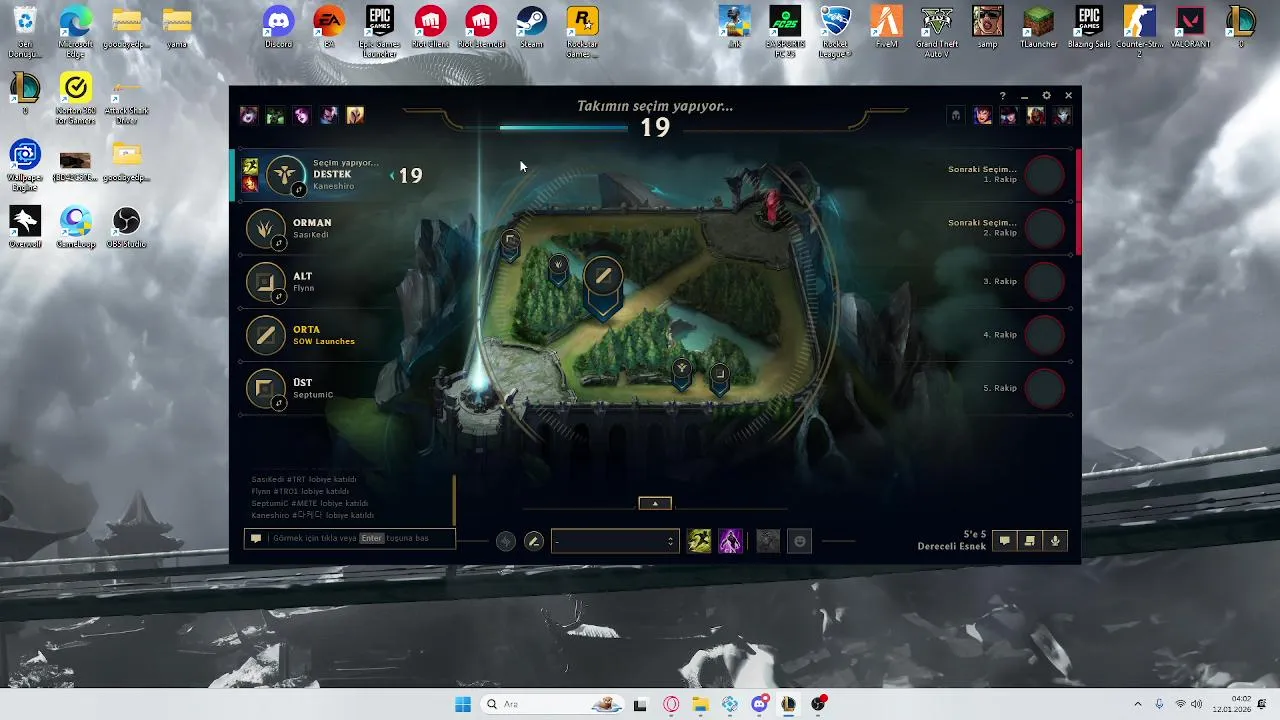Open the emote selector button
Viewport: 1280px width, 720px height.
(x=799, y=541)
